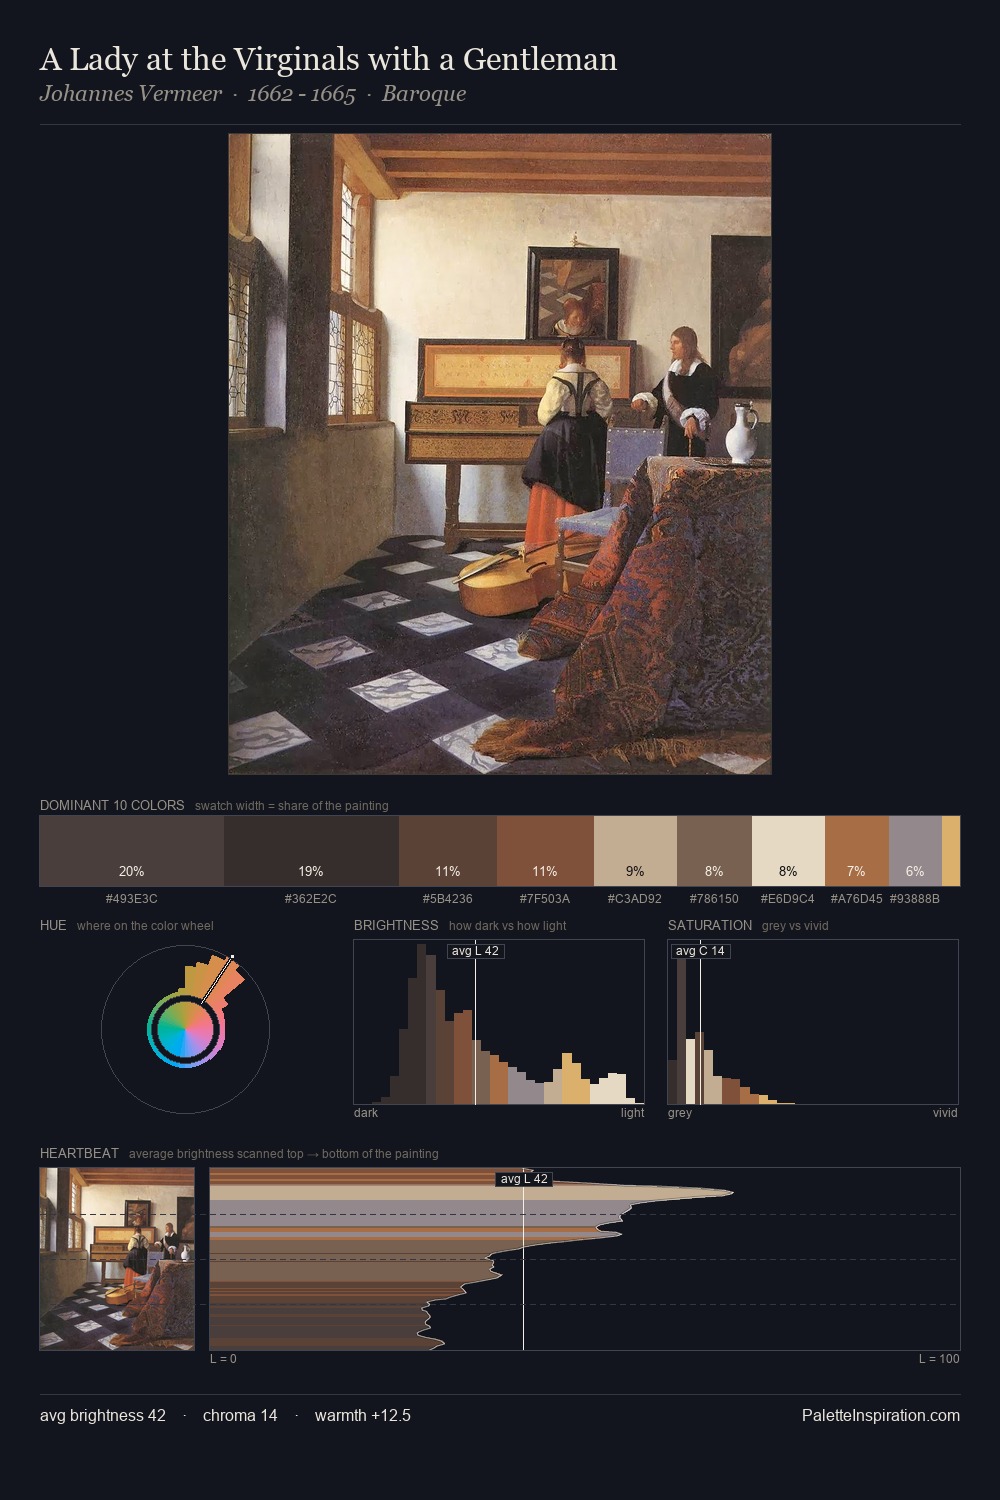Click the HUE section heading
This screenshot has width=1000, height=1500.
[x=53, y=925]
